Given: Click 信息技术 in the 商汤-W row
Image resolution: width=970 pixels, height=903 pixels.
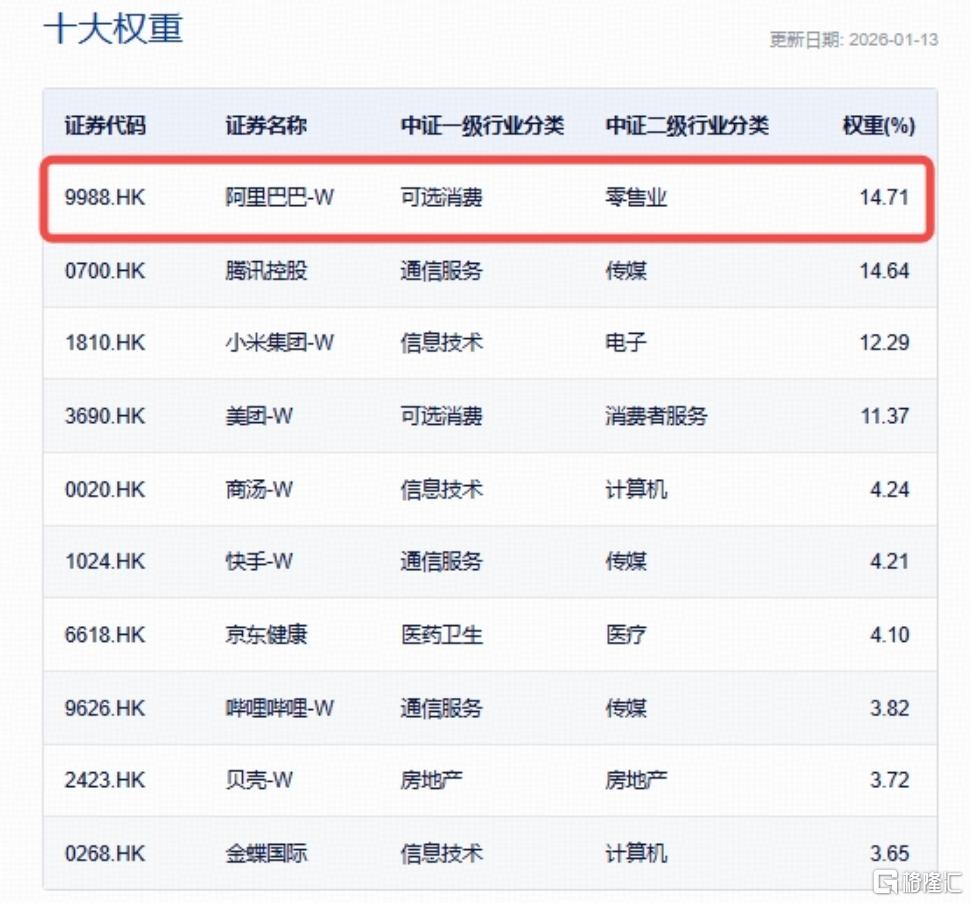Looking at the screenshot, I should (441, 490).
